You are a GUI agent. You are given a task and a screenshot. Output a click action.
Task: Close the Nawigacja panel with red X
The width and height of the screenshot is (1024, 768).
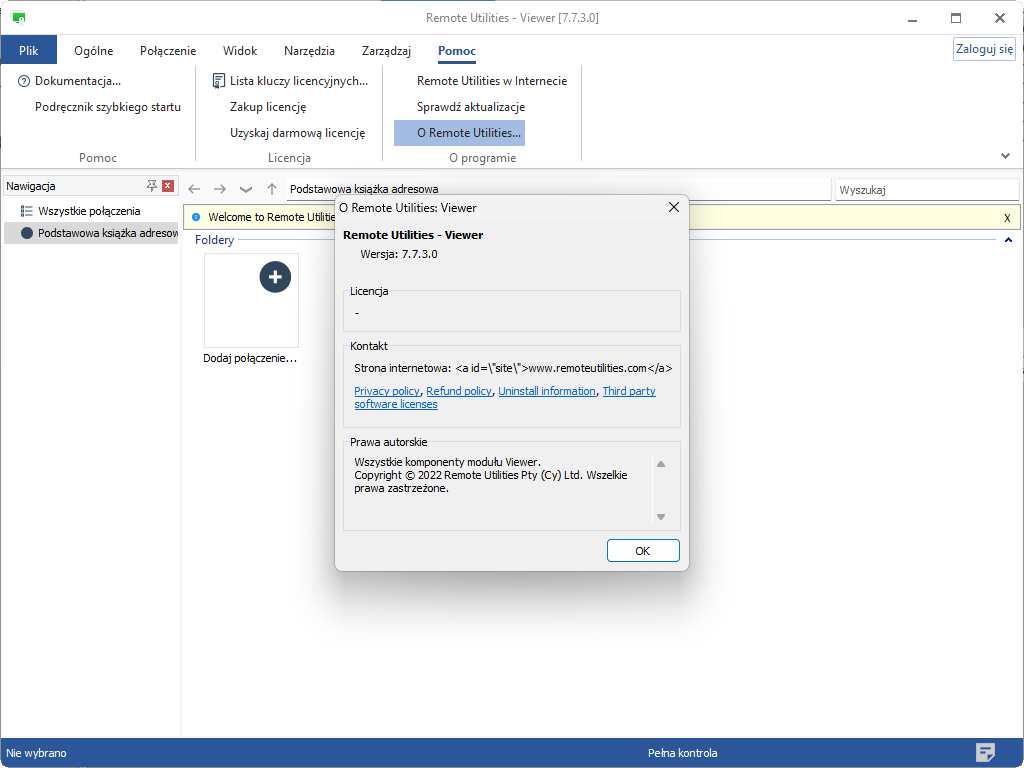click(x=168, y=185)
